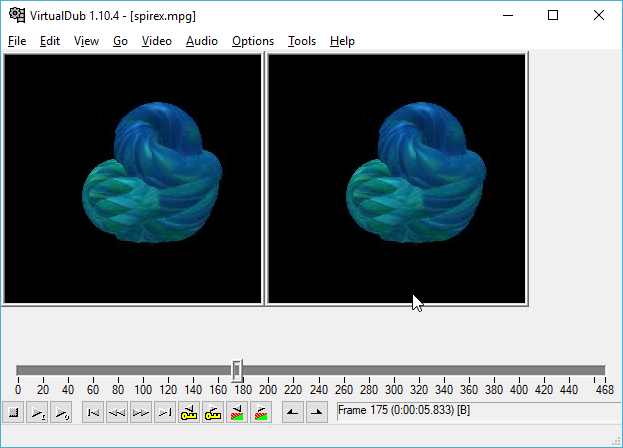
Task: Open the Go menu
Action: [120, 41]
